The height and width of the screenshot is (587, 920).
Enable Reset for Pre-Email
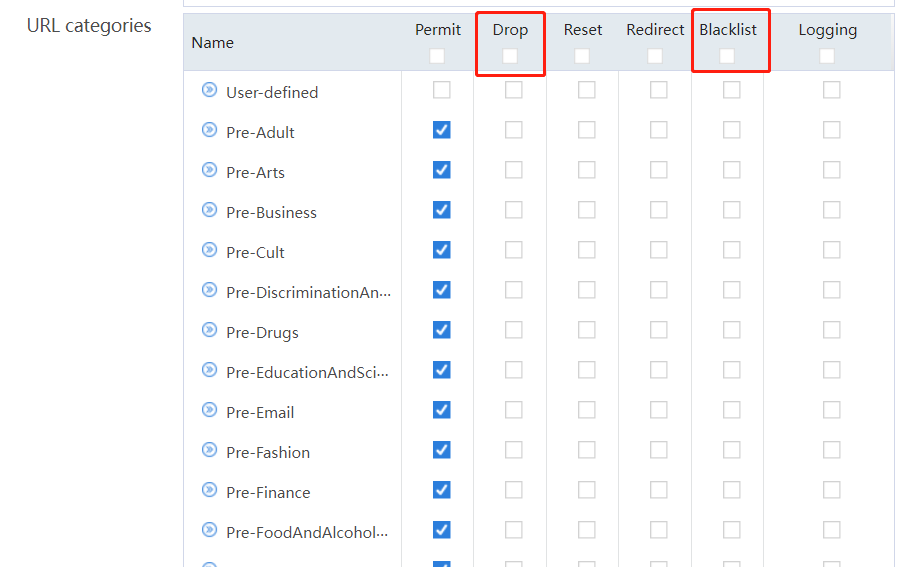coord(587,409)
